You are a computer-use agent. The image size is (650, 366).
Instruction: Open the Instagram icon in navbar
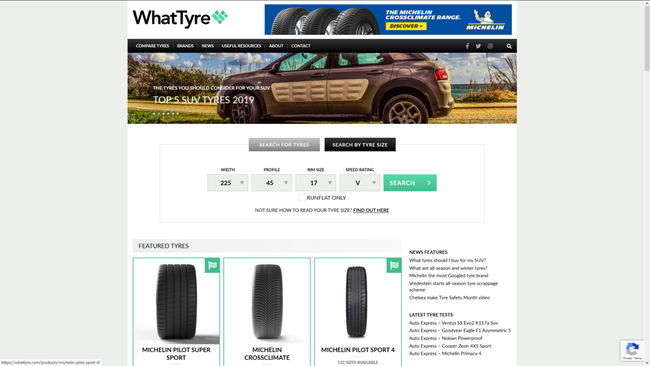(490, 46)
